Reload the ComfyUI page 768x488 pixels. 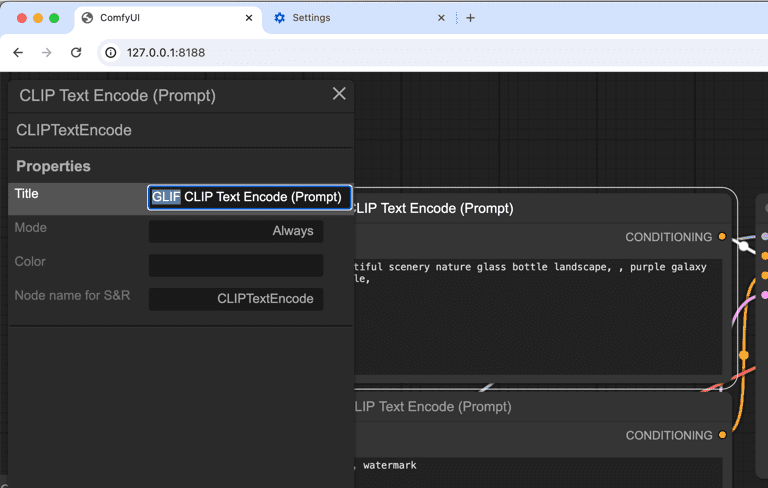pos(76,52)
